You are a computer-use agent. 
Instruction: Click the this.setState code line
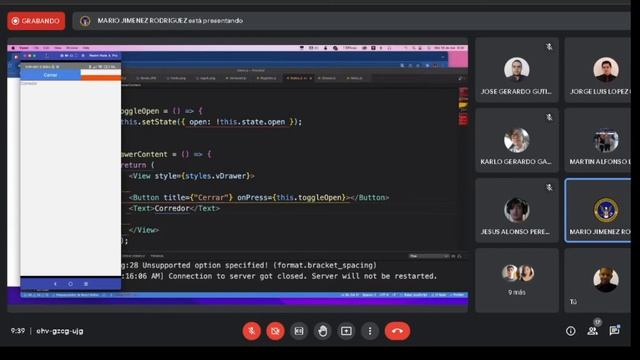211,122
